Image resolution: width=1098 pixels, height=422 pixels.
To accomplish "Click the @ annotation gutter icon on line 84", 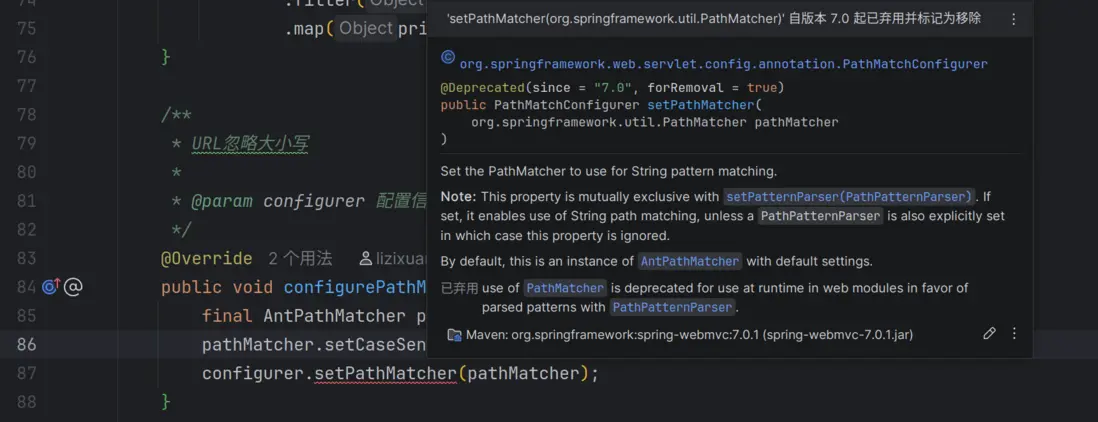I will tap(74, 286).
